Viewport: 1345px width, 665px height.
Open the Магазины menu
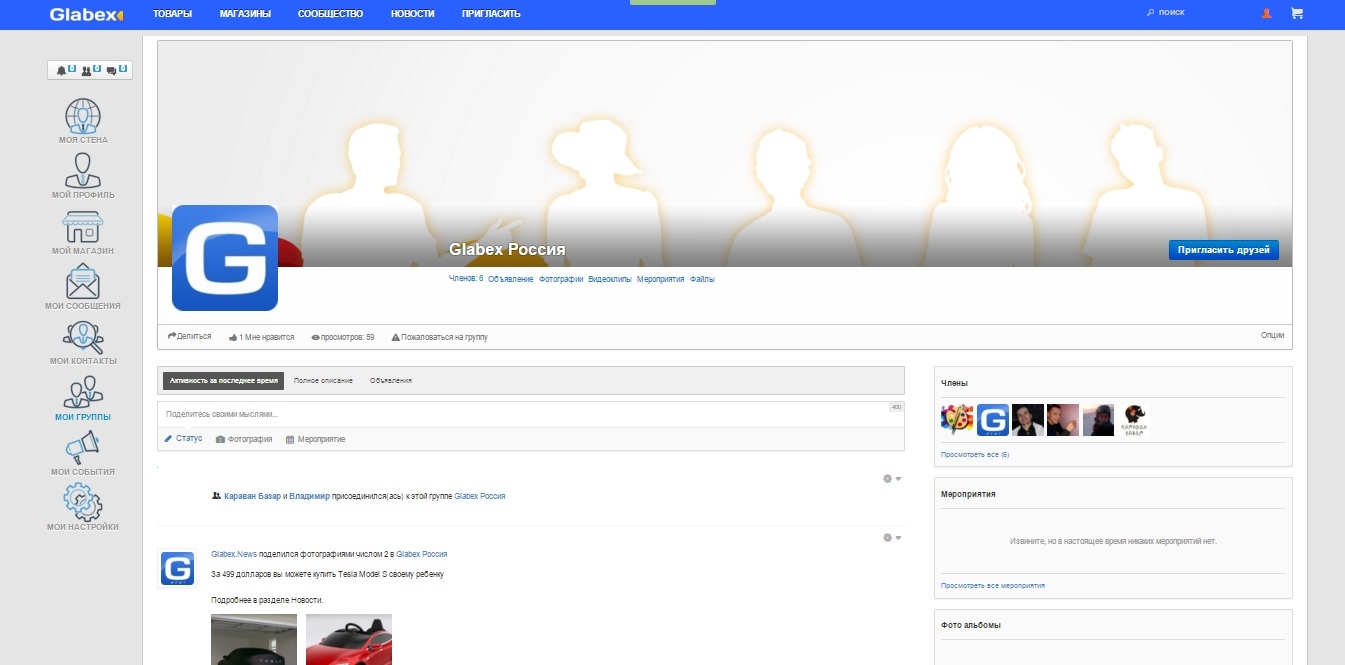coord(245,14)
